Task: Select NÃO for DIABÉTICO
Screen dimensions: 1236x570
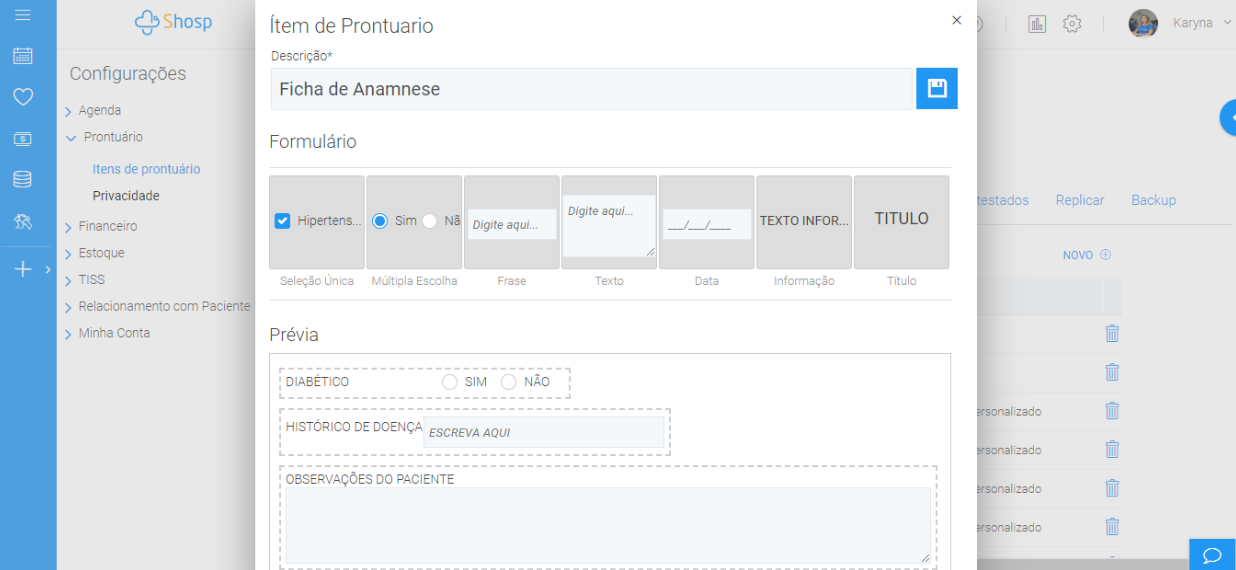Action: (x=509, y=382)
